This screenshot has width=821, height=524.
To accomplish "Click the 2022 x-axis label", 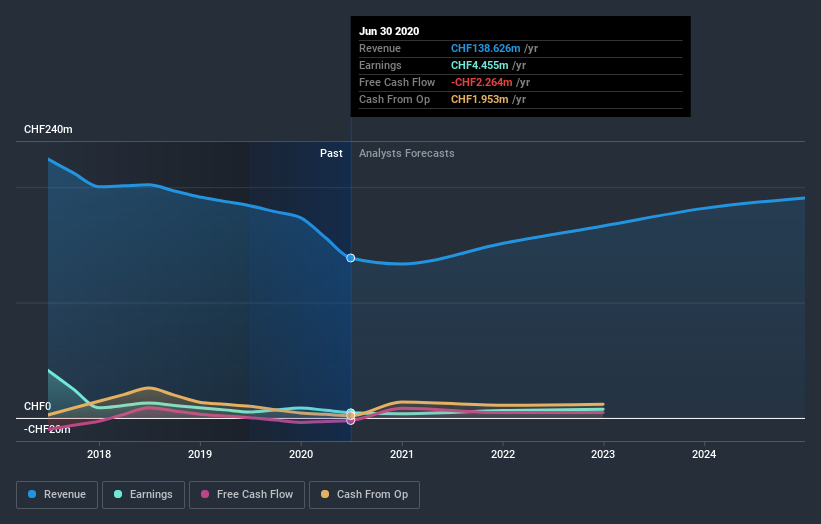I will (503, 454).
